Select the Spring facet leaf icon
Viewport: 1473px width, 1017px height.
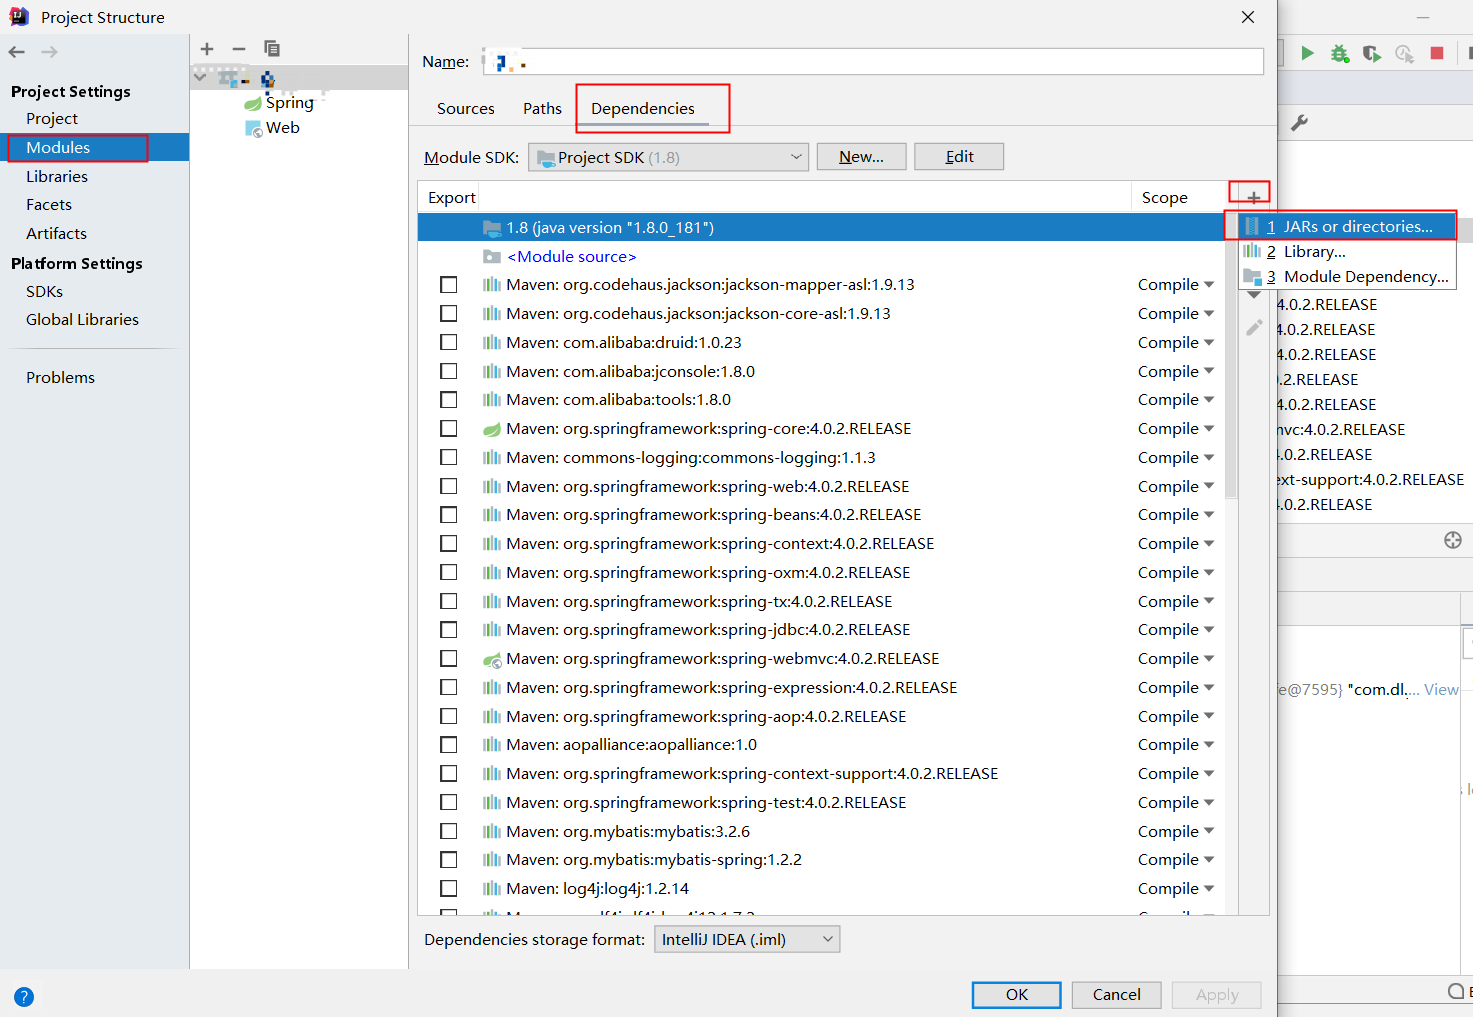(x=253, y=102)
